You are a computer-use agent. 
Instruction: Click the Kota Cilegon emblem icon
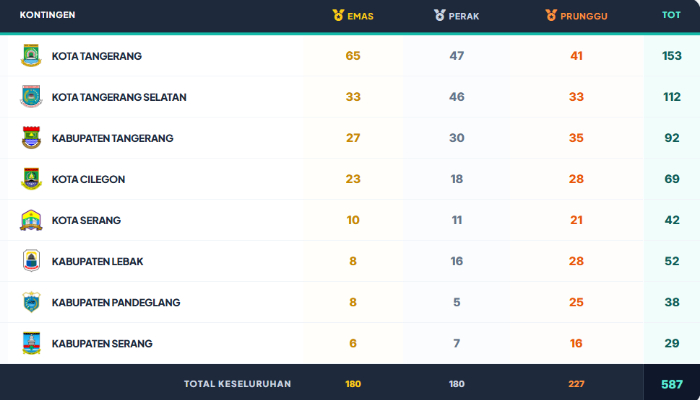[x=31, y=179]
